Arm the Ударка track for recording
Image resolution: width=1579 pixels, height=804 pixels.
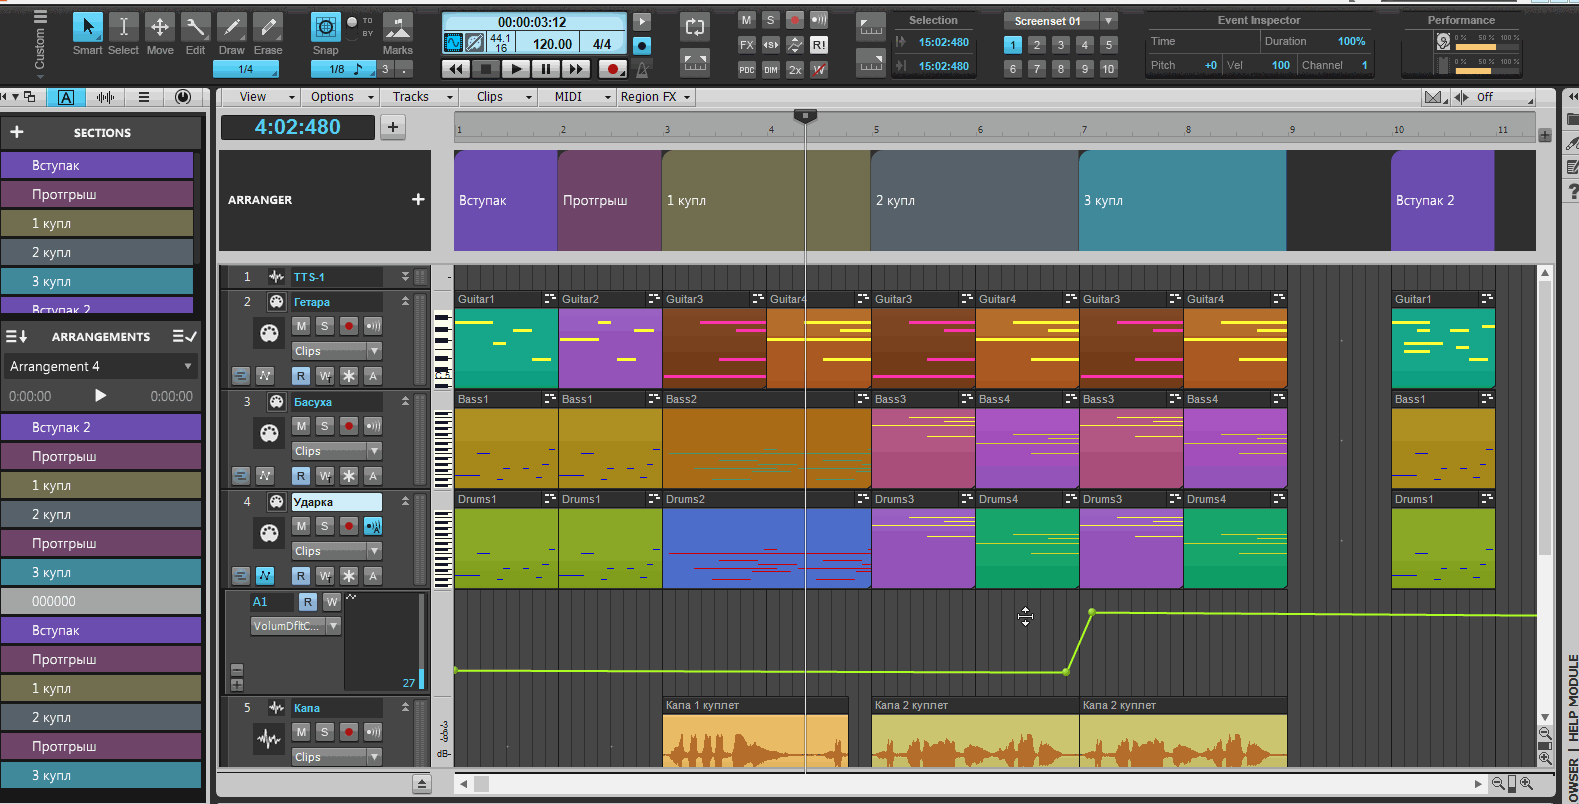(348, 526)
